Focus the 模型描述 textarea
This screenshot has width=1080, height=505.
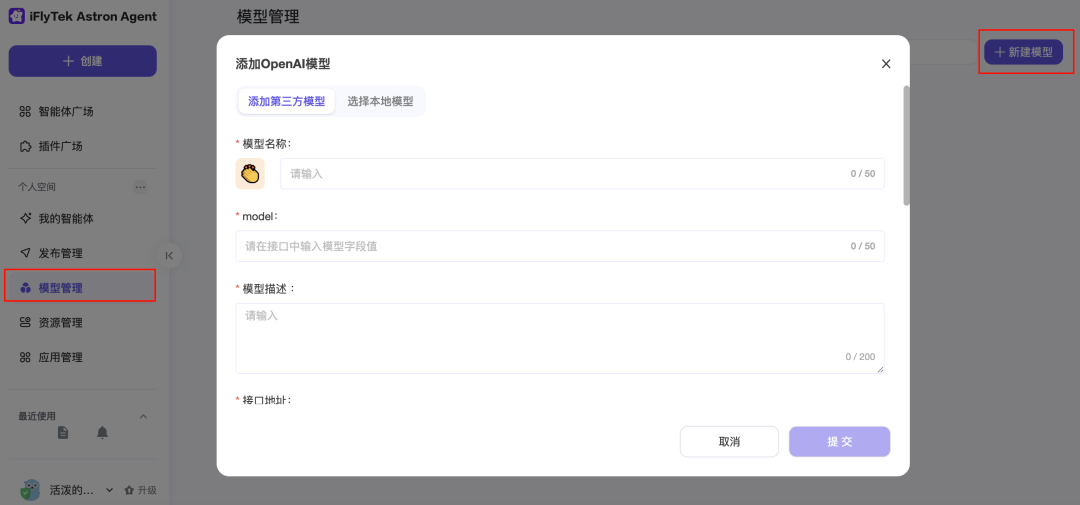pyautogui.click(x=560, y=338)
